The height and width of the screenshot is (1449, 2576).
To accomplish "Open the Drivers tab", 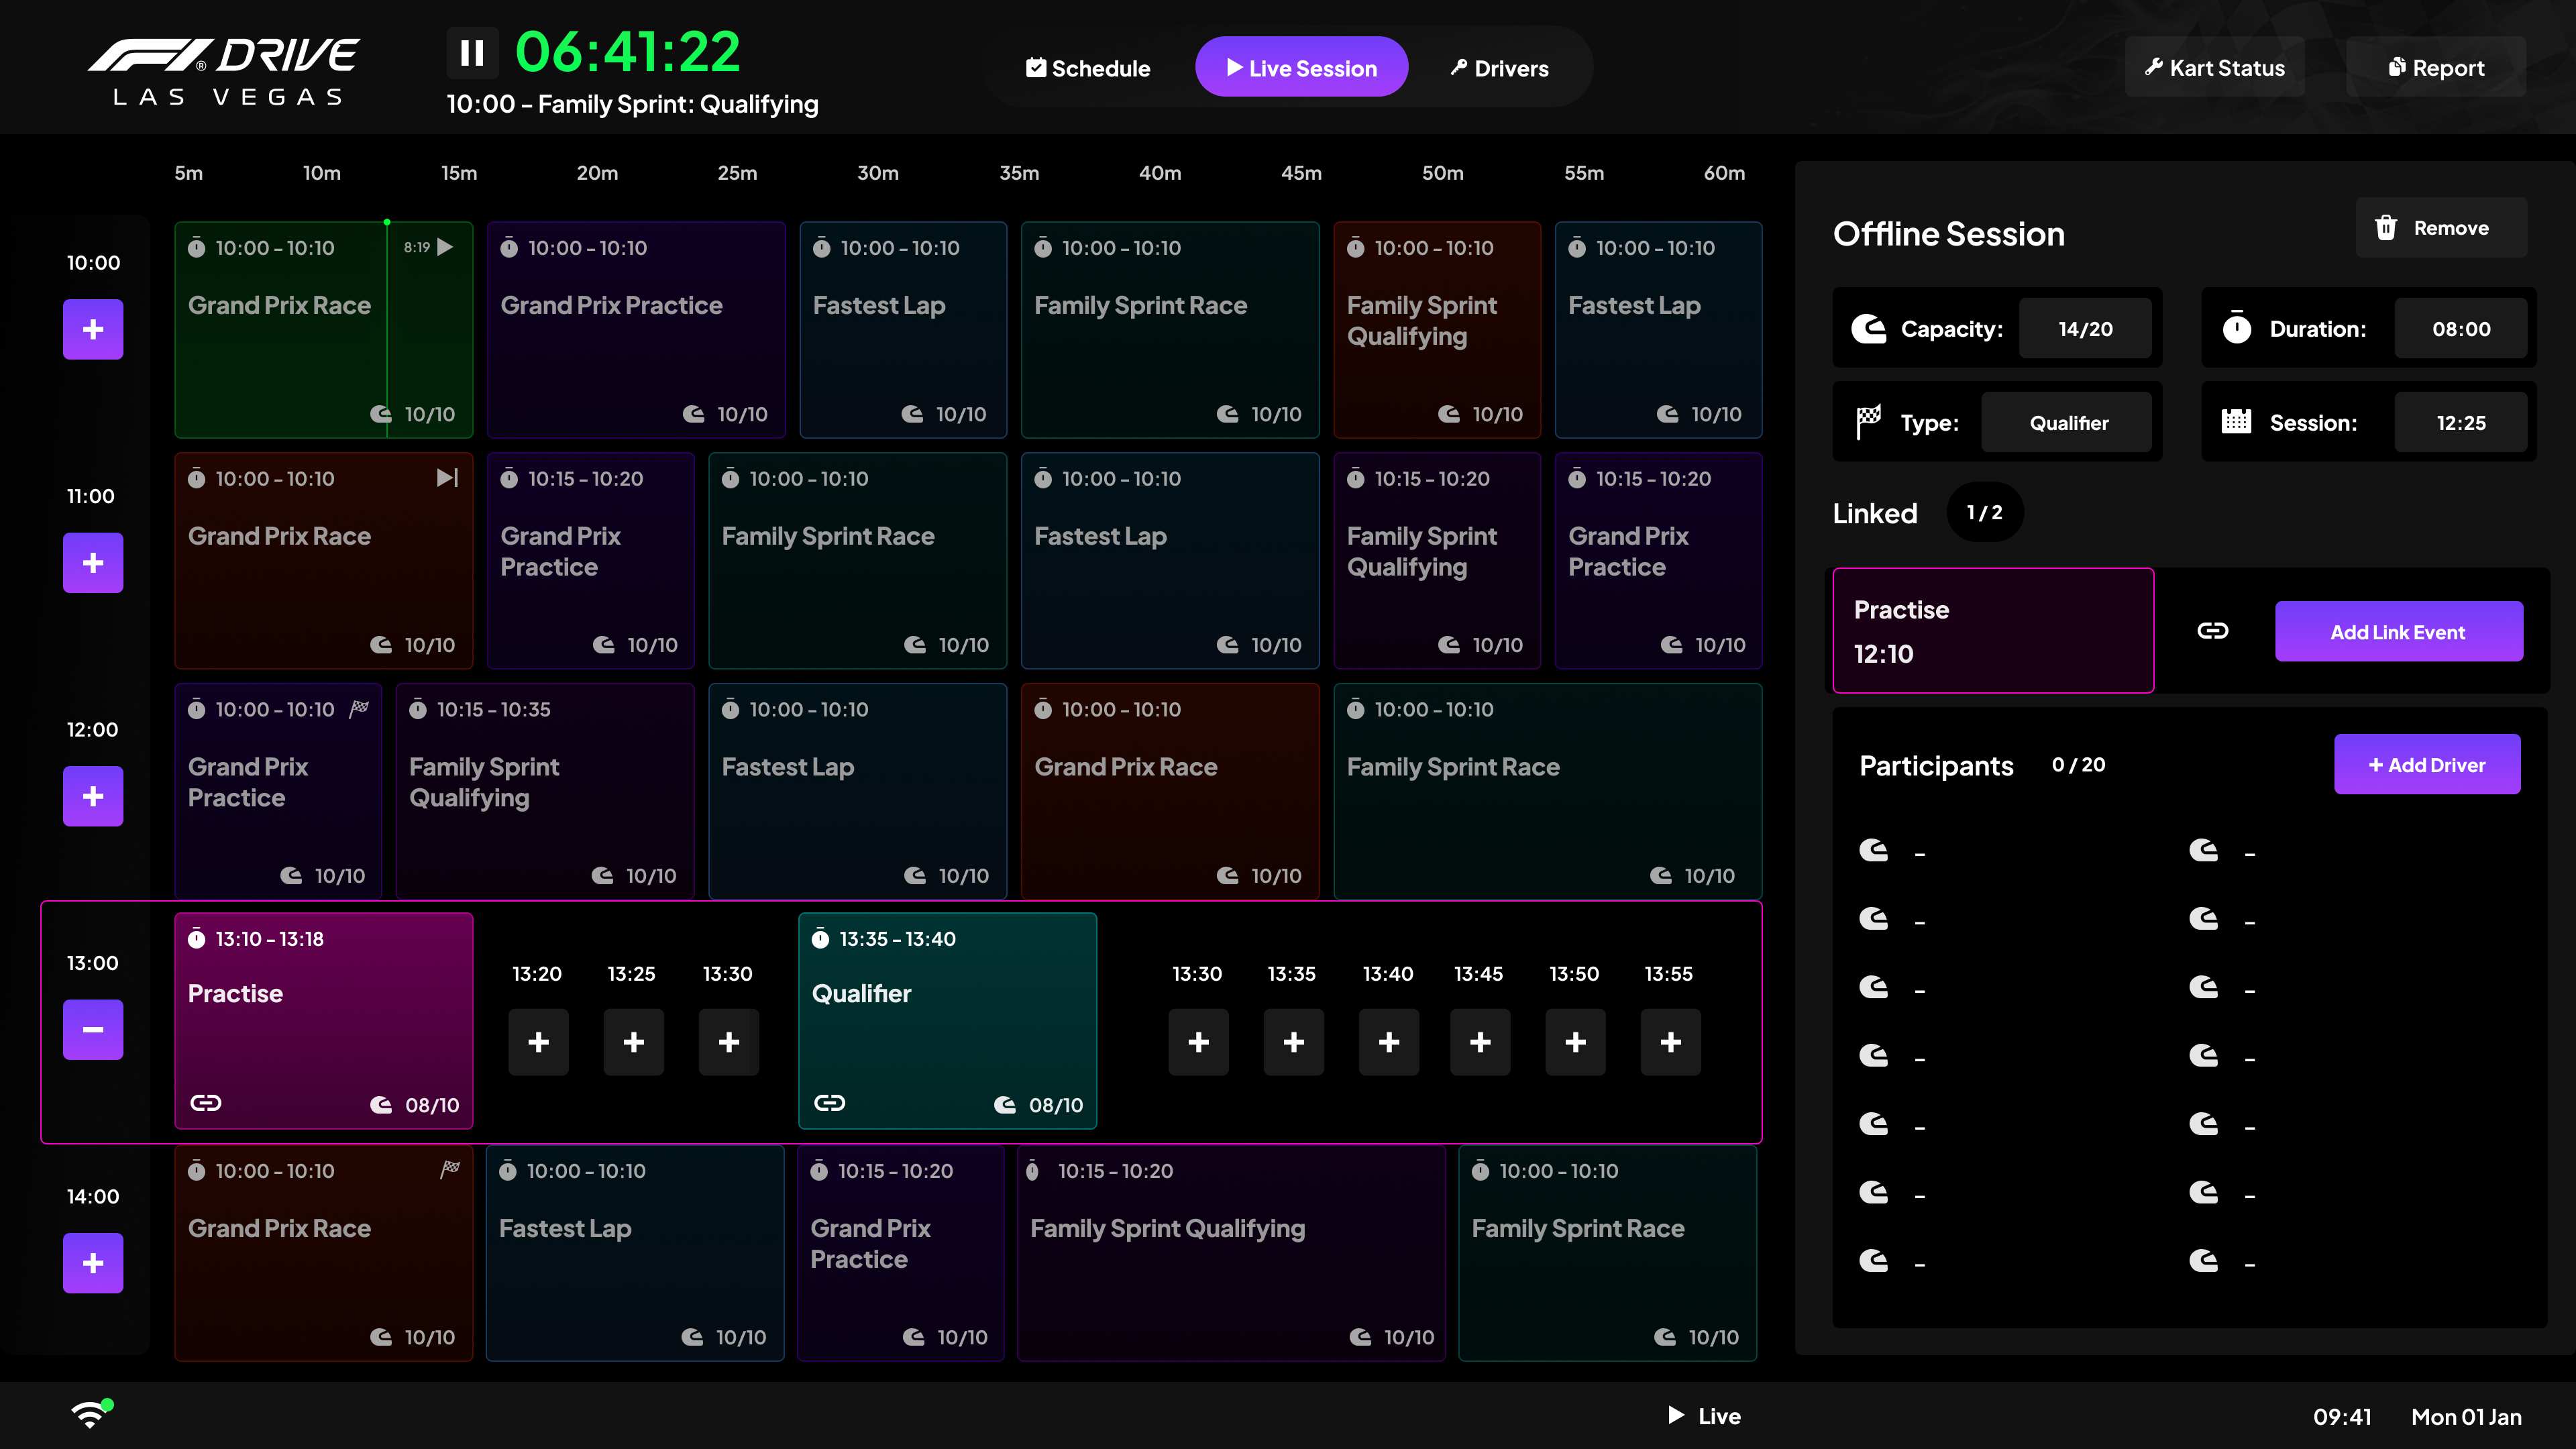I will click(1499, 68).
